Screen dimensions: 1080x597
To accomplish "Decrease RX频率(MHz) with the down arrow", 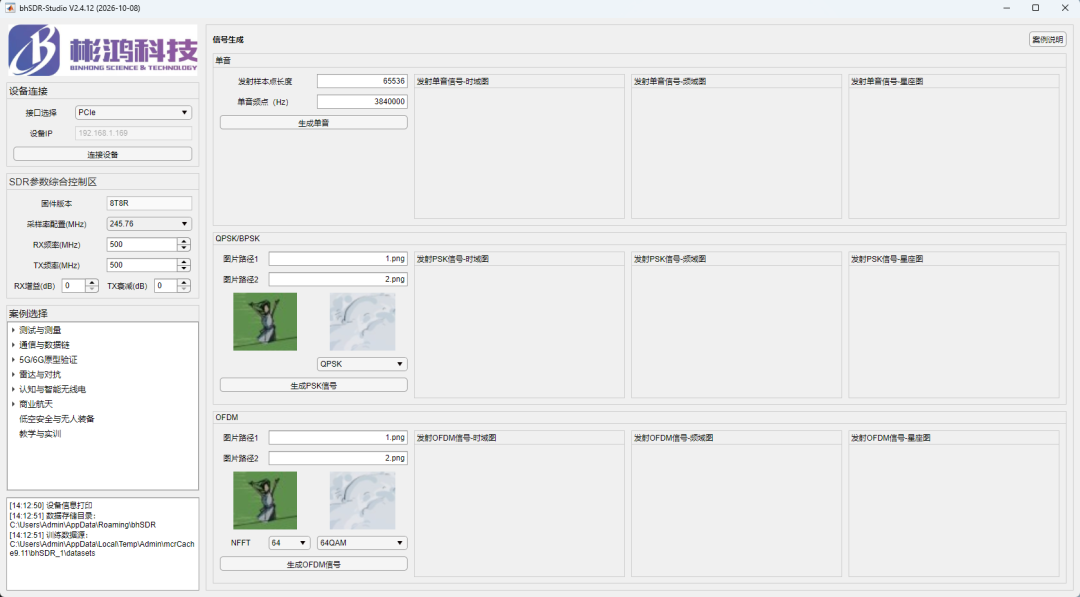I will pos(184,248).
